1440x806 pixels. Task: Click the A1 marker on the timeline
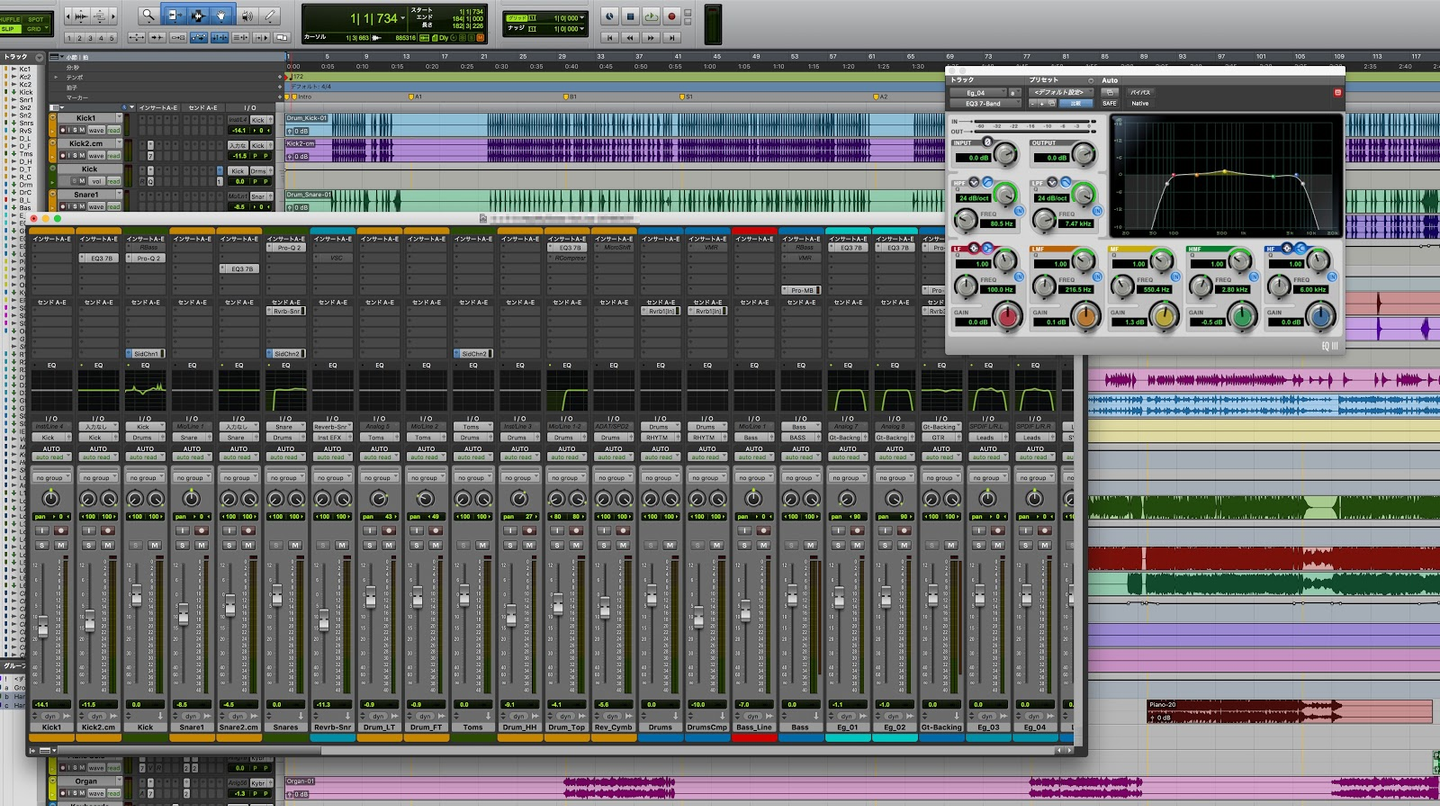coord(410,97)
